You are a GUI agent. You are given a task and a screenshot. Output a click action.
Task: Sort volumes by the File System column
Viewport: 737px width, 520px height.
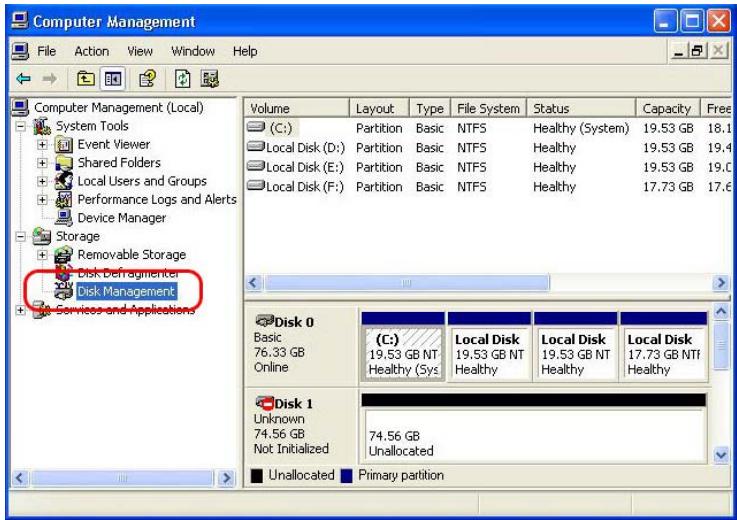pyautogui.click(x=487, y=108)
